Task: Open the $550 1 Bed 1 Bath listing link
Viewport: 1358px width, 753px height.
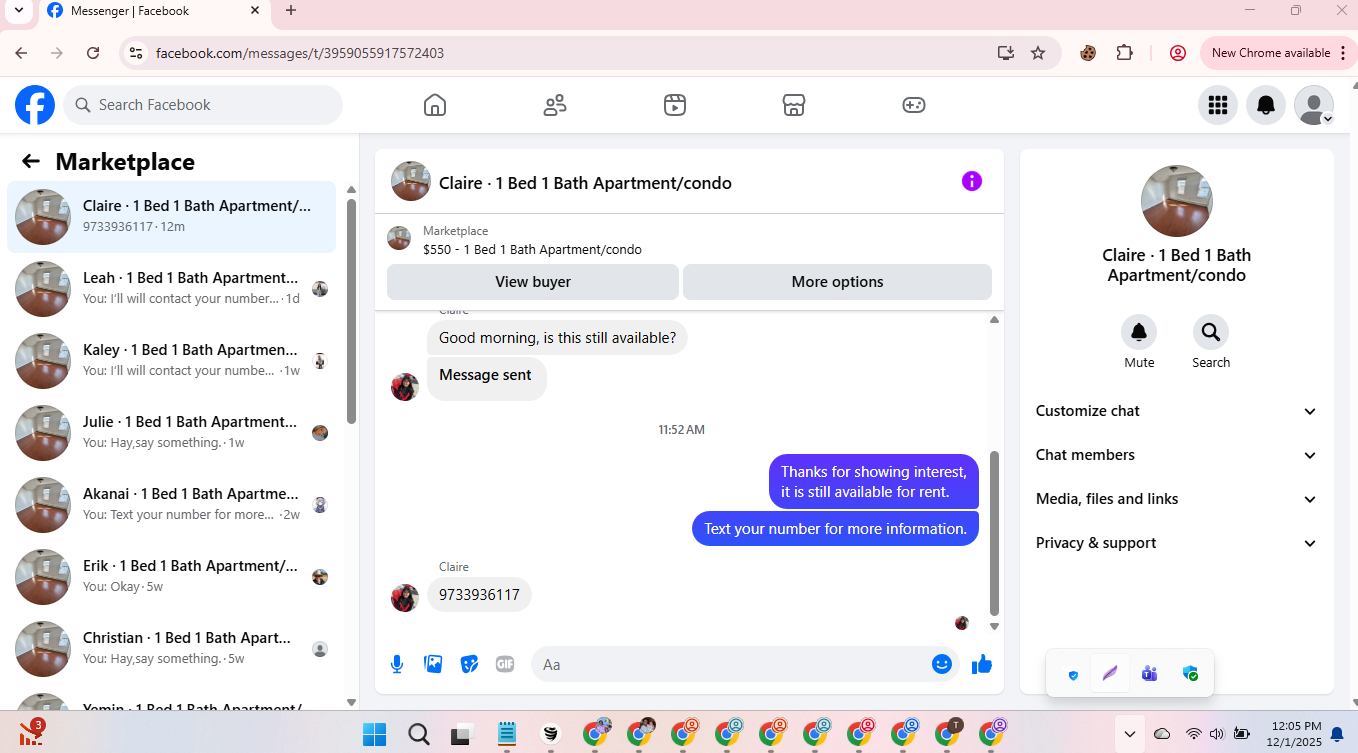Action: 532,250
